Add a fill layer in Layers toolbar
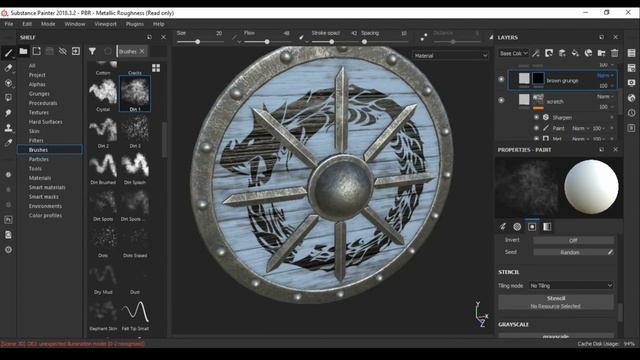Viewport: 640px width, 360px height. [575, 53]
